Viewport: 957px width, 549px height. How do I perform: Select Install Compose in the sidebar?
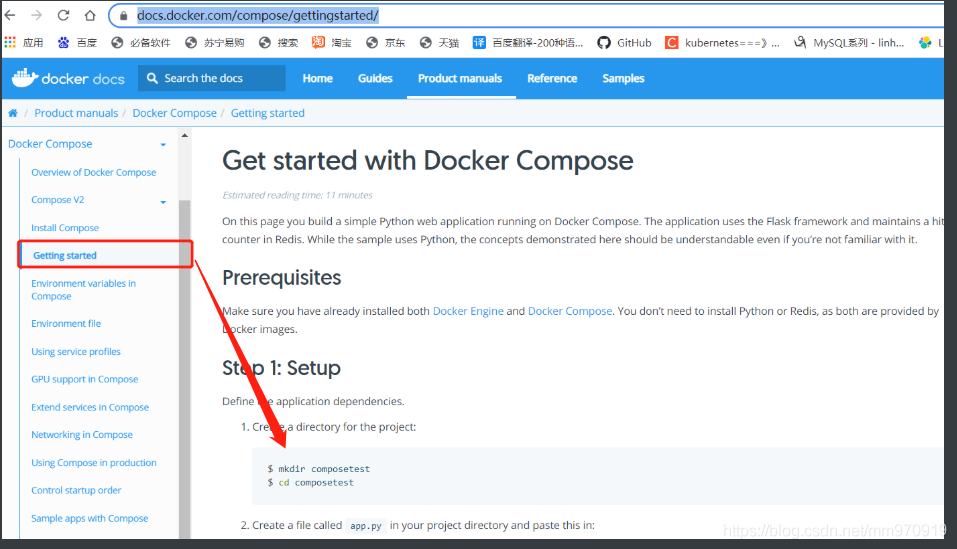pyautogui.click(x=65, y=228)
